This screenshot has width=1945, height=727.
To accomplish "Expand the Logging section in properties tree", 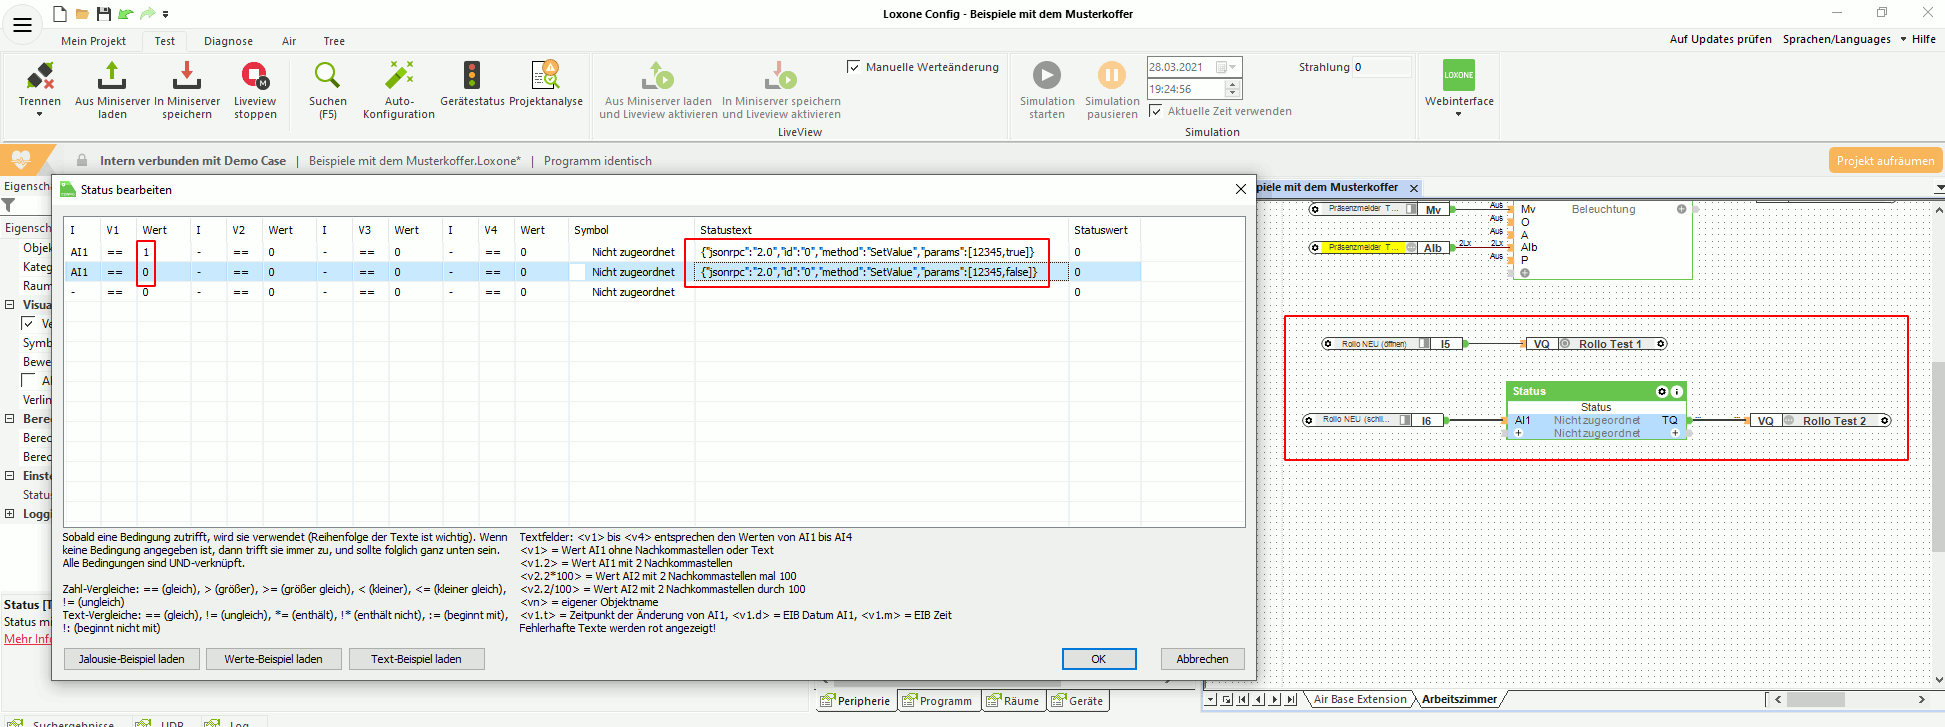I will 10,514.
